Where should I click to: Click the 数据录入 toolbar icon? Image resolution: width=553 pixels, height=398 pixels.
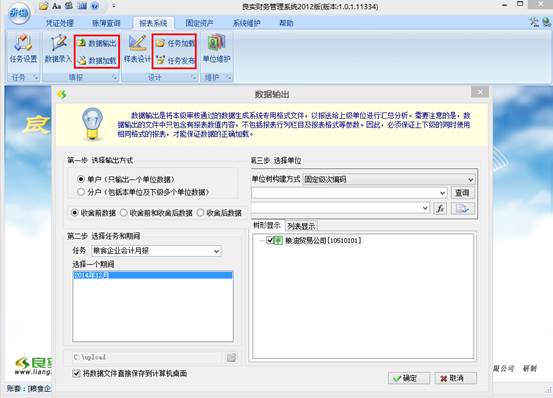point(58,49)
